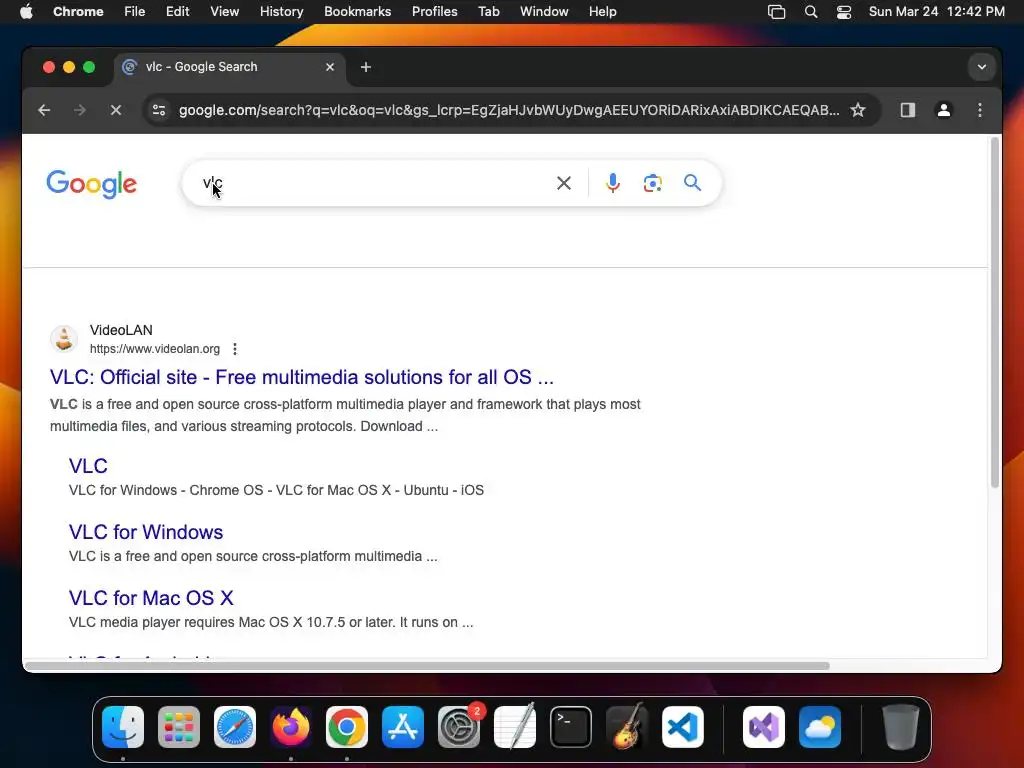Open the Bookmarks menu

tap(357, 12)
